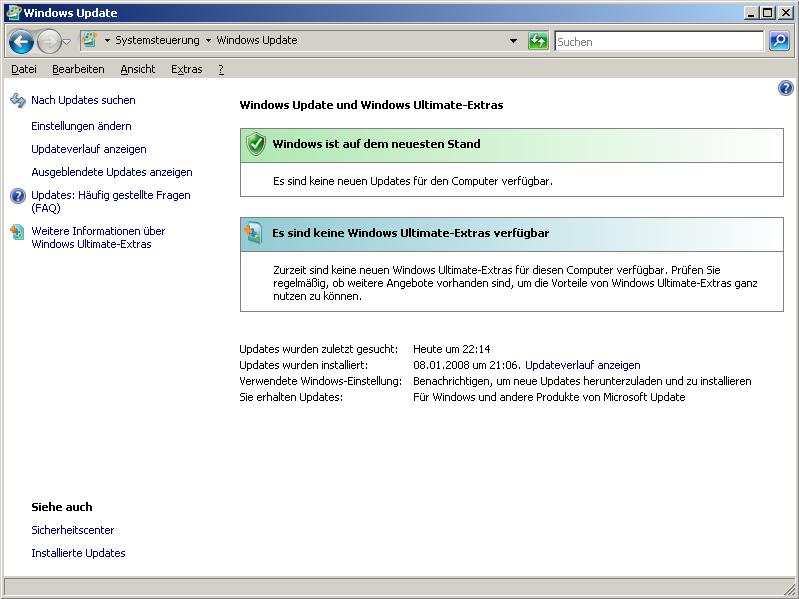Open Updates: Häufig gestellte Fragen (FAQ)
The width and height of the screenshot is (799, 599).
[x=111, y=202]
